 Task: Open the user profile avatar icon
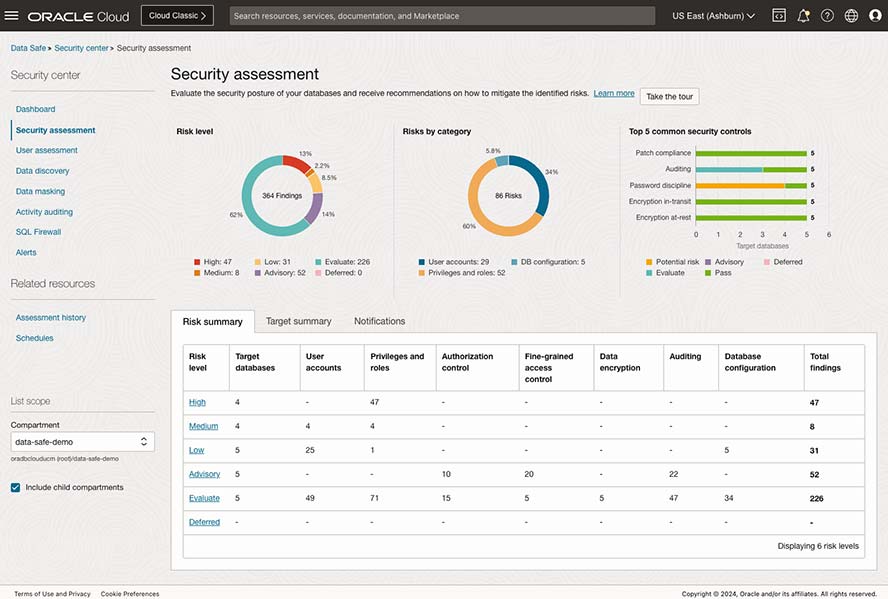(x=874, y=16)
